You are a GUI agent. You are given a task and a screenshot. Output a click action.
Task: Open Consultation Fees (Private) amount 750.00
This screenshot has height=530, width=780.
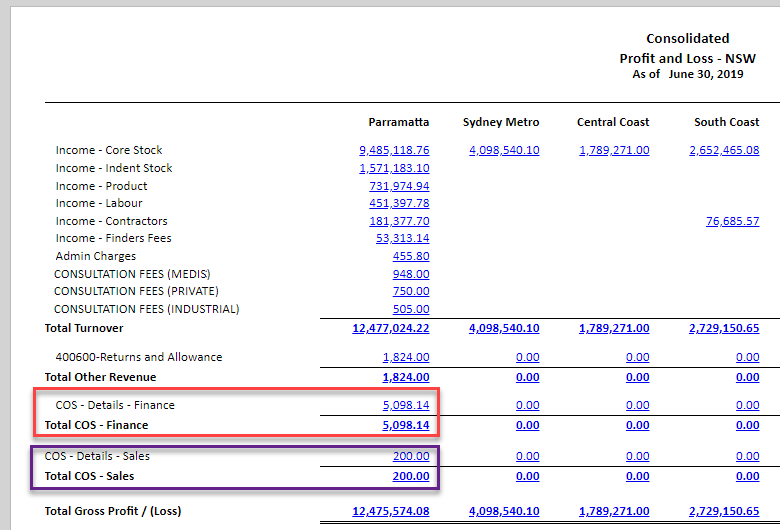[x=411, y=291]
